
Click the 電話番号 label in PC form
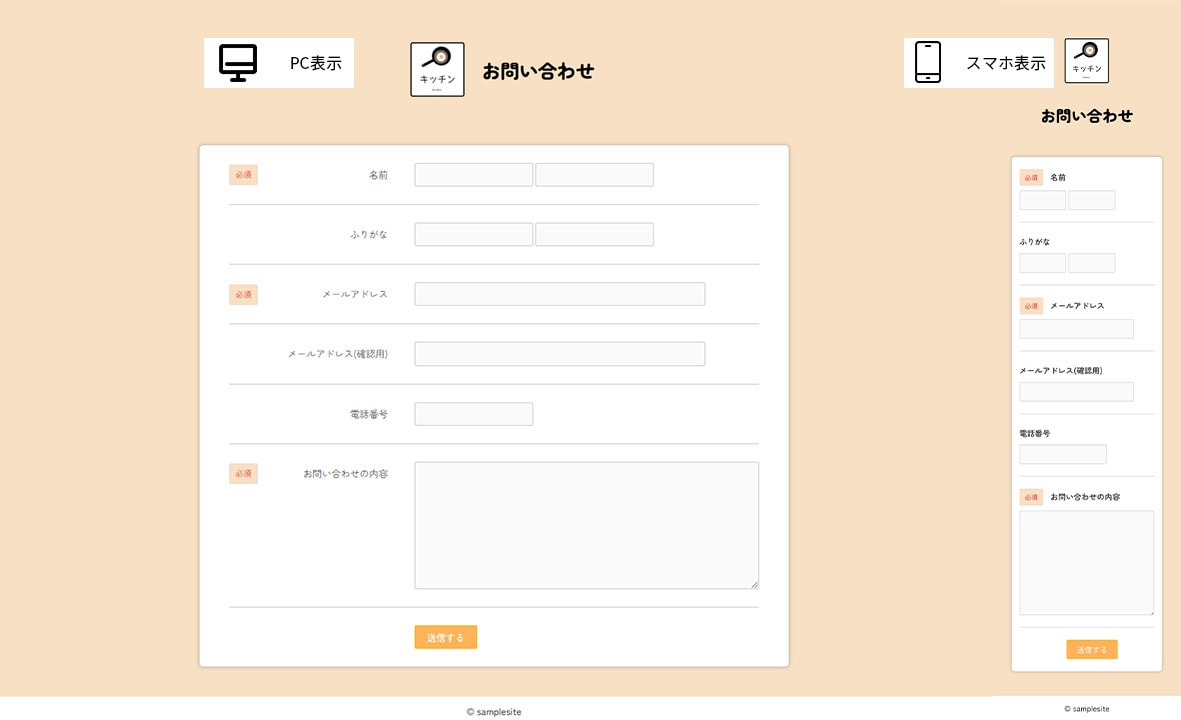[369, 414]
